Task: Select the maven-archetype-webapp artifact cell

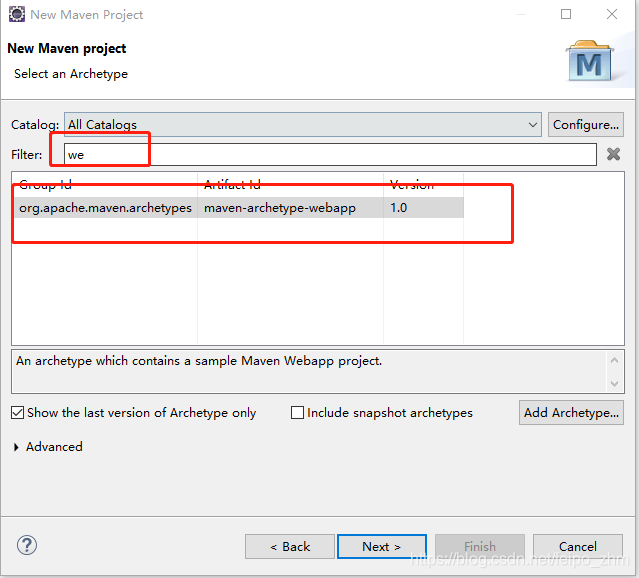Action: (290, 207)
